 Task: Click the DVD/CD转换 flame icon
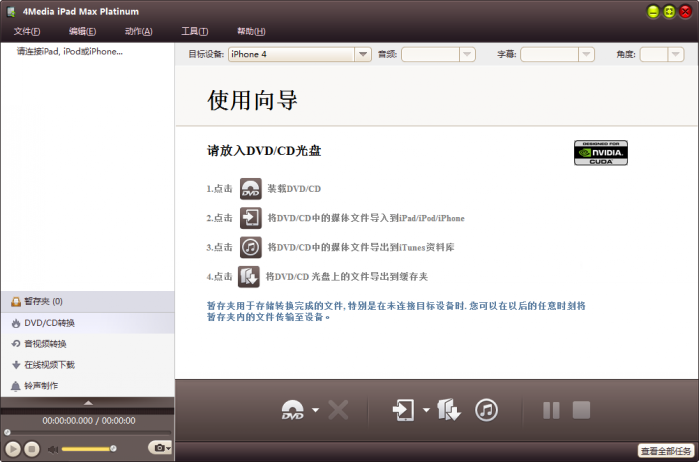click(16, 323)
